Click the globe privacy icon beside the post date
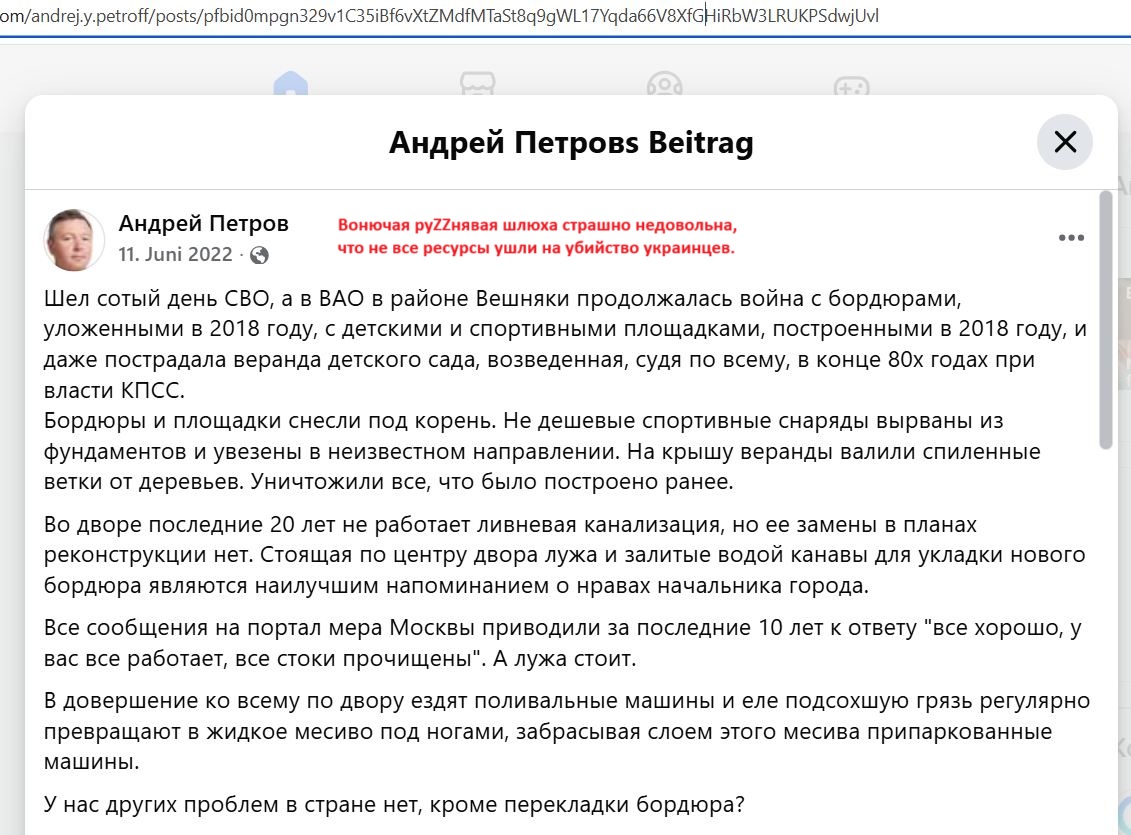This screenshot has height=835, width=1131. pyautogui.click(x=260, y=255)
